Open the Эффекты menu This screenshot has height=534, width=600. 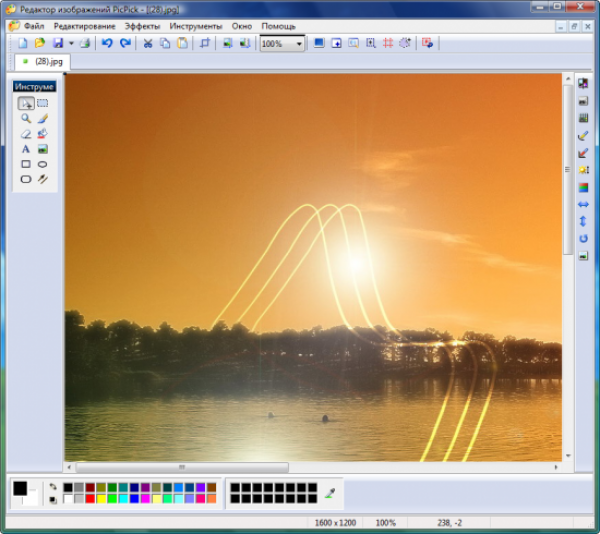point(142,26)
